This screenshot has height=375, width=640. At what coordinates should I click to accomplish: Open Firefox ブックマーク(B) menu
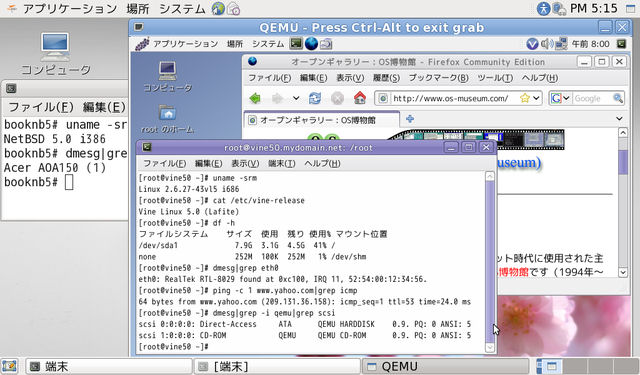tap(438, 78)
